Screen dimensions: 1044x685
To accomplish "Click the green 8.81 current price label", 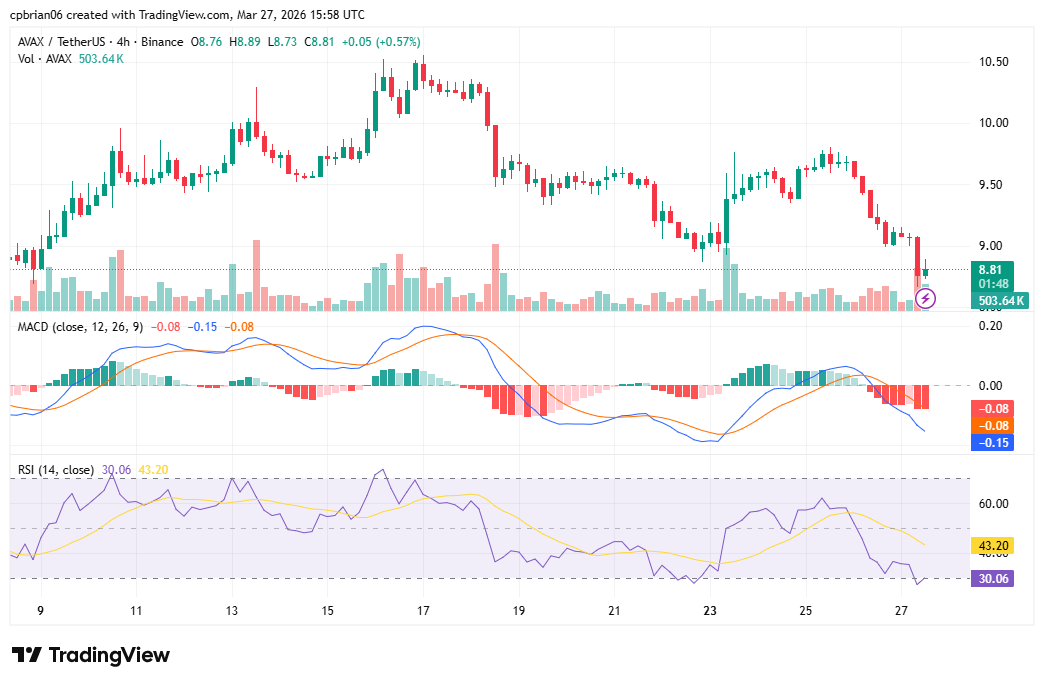I will [990, 269].
